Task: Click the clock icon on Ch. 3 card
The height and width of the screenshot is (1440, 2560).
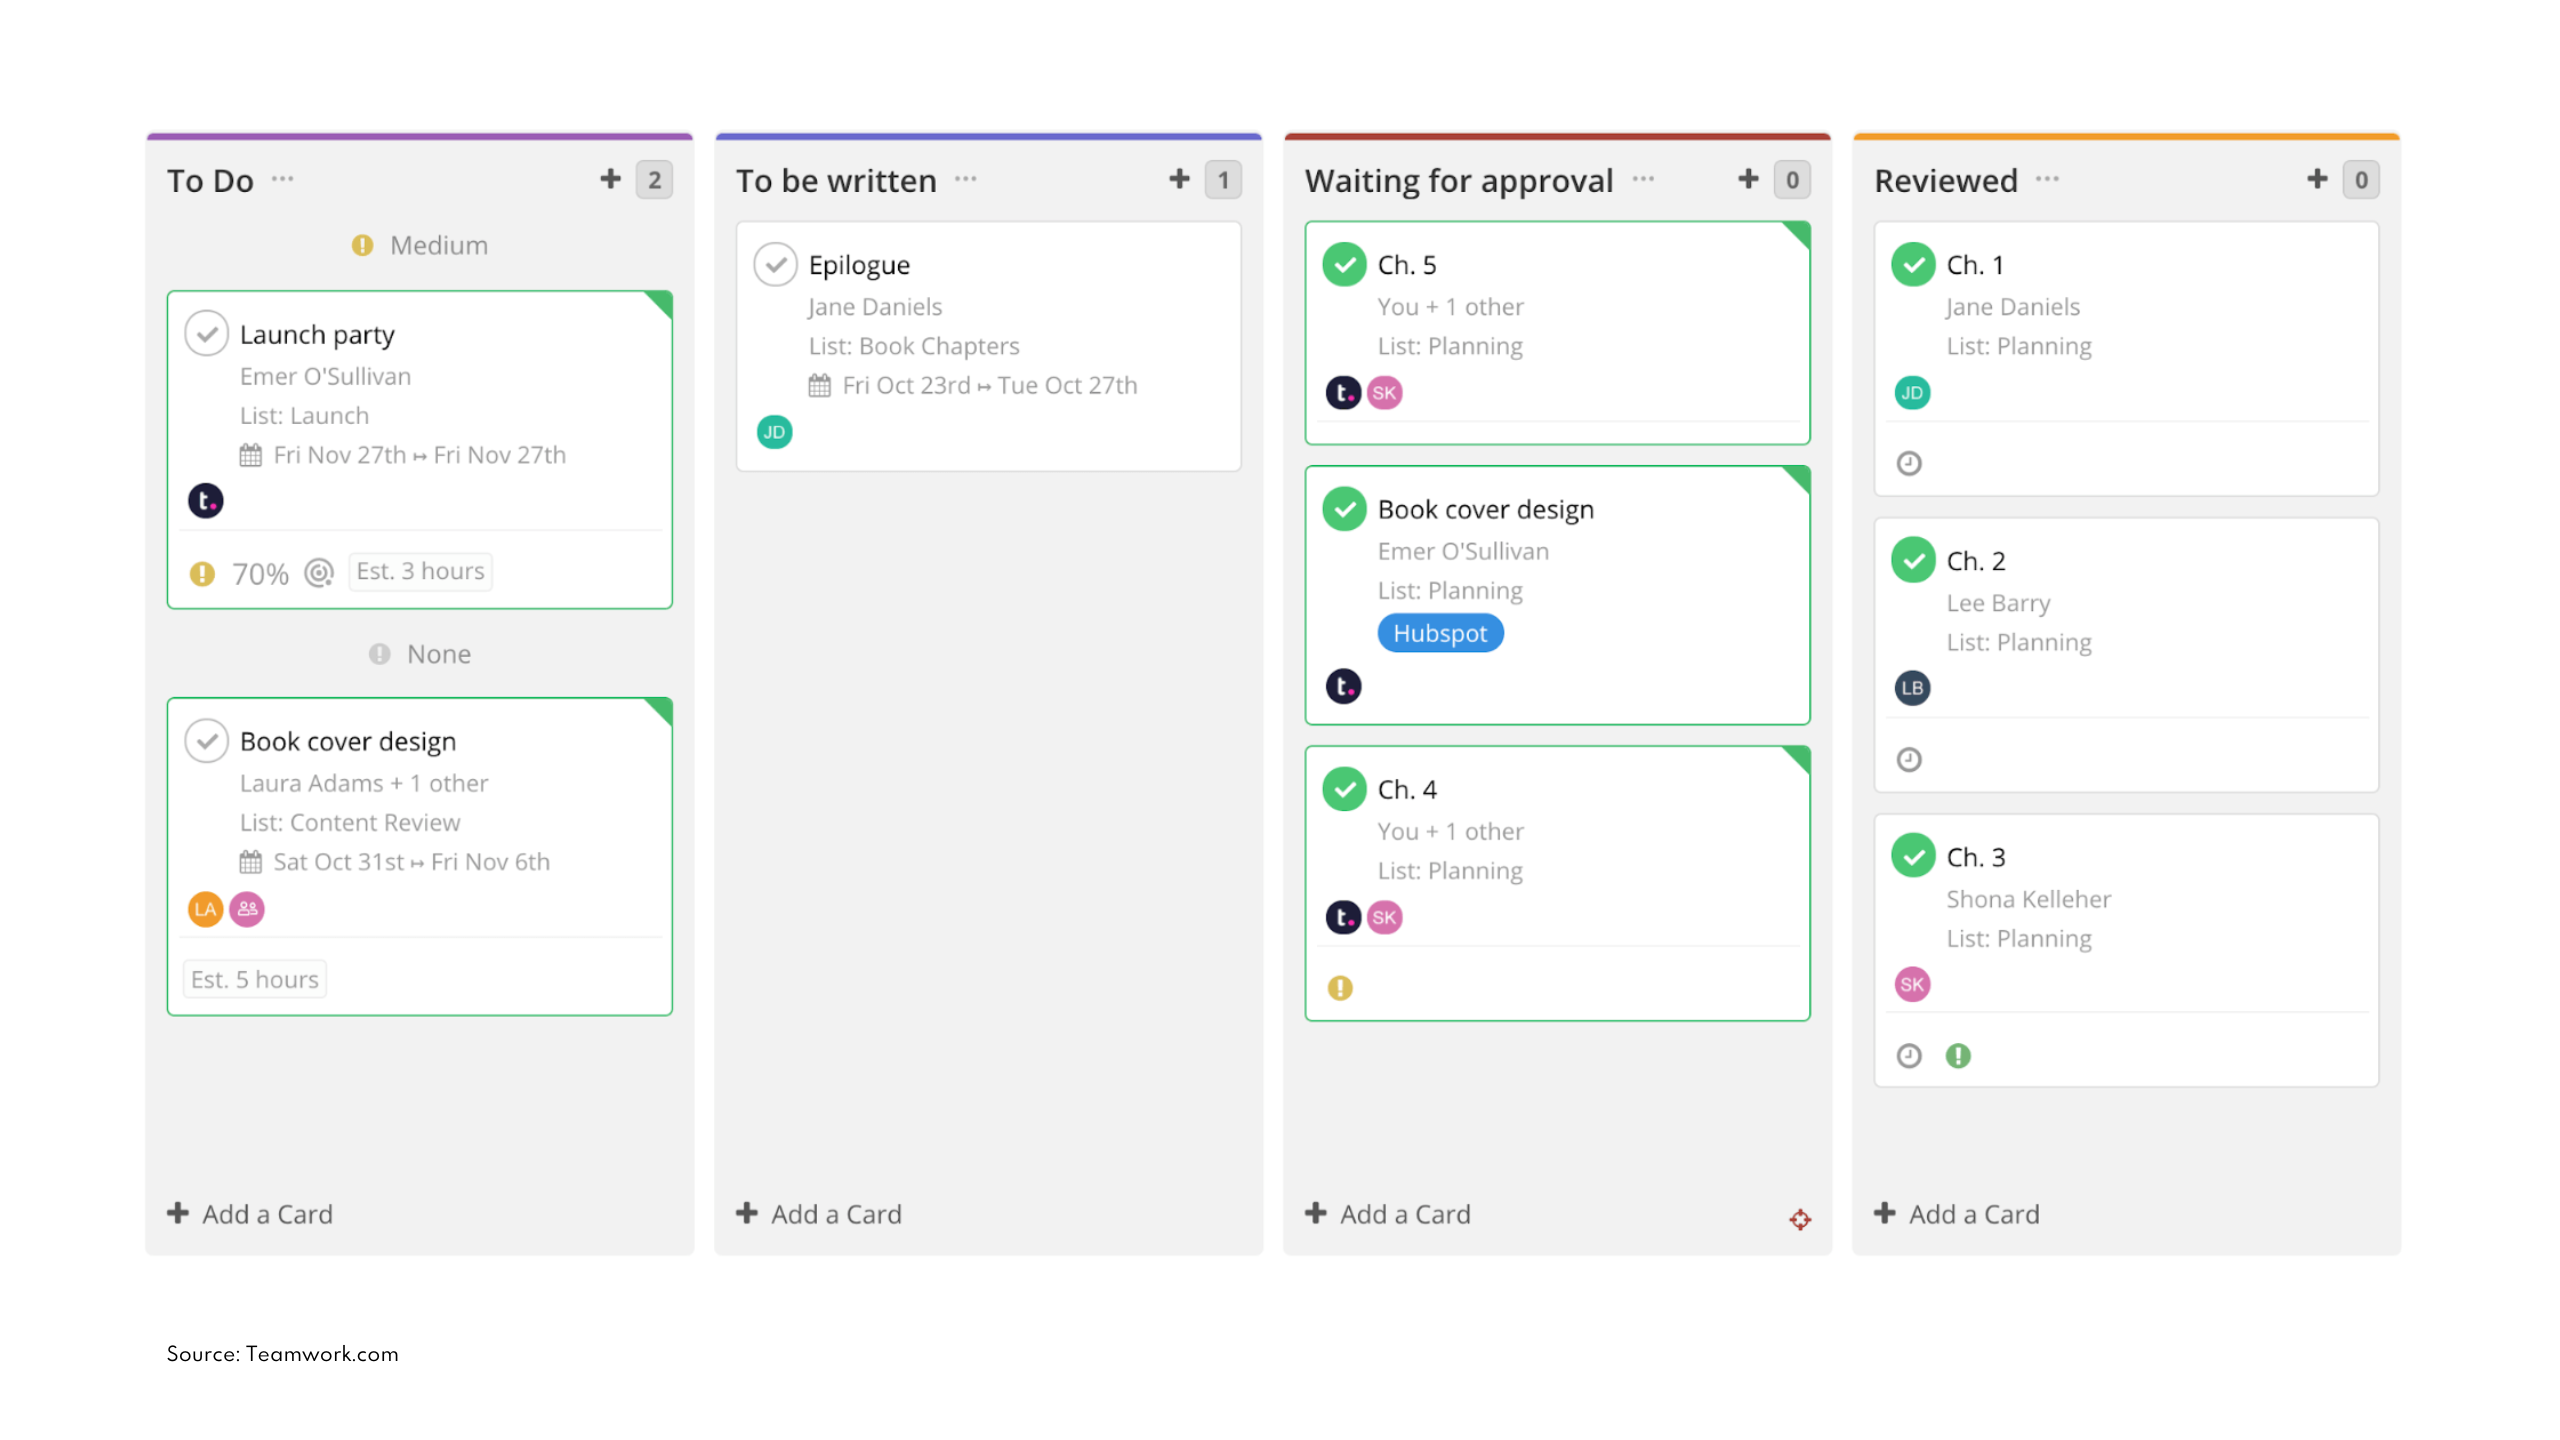Action: point(1909,1055)
